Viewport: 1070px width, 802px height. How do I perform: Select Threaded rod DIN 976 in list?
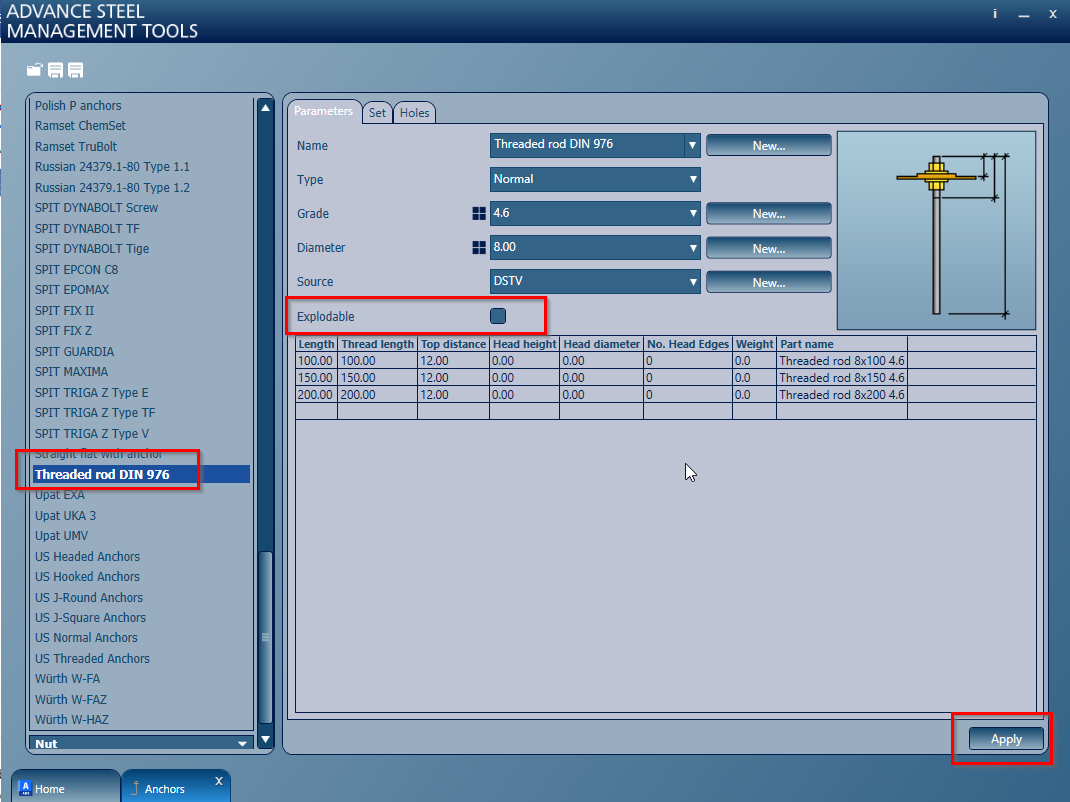[x=141, y=474]
